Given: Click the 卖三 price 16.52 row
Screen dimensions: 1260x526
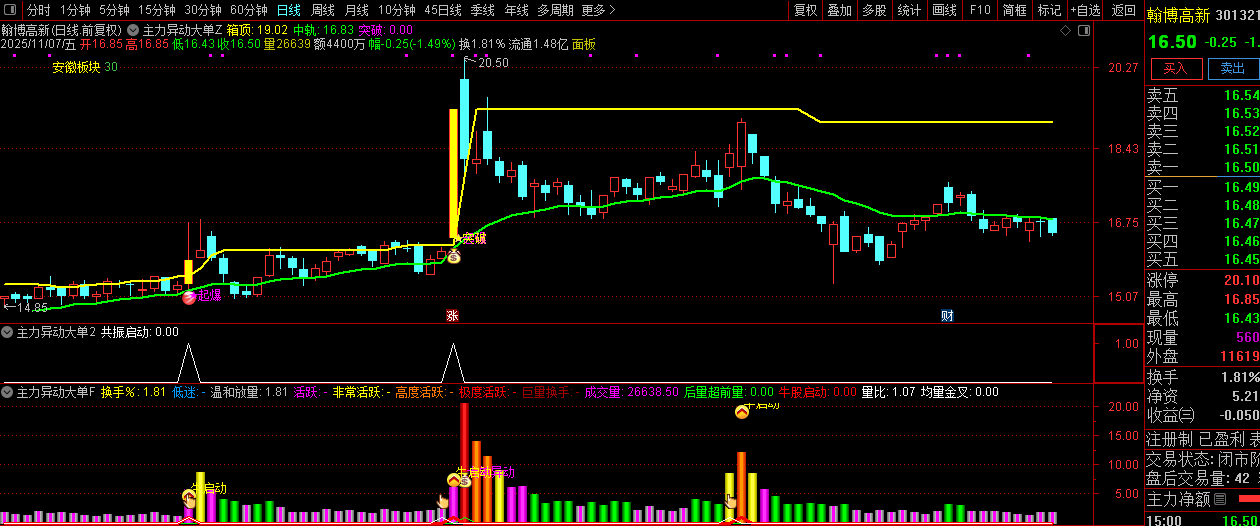Looking at the screenshot, I should tap(1202, 132).
